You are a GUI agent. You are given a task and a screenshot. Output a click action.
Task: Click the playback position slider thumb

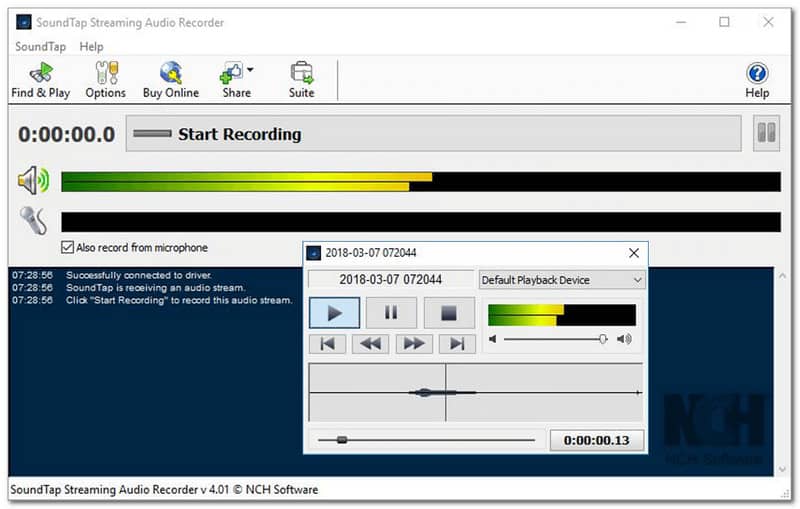click(x=342, y=440)
